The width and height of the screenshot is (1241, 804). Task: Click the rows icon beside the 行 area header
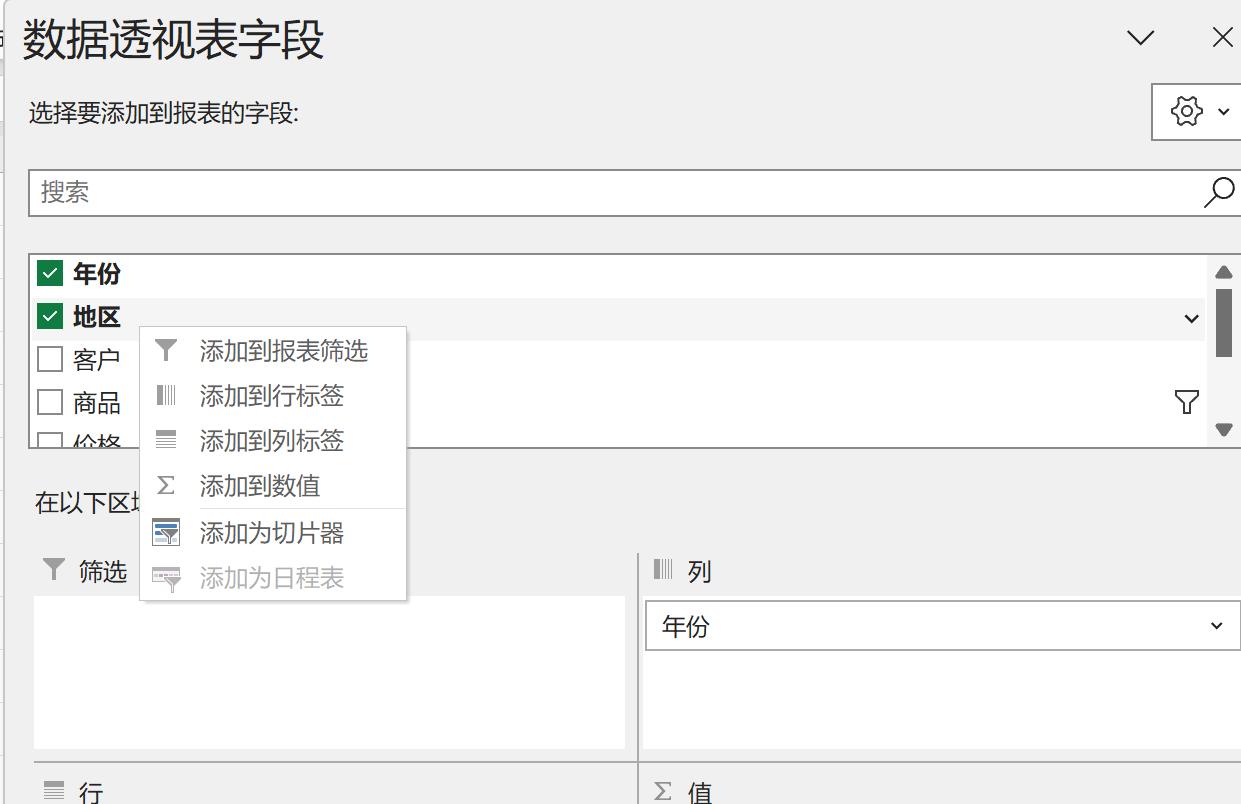(52, 791)
